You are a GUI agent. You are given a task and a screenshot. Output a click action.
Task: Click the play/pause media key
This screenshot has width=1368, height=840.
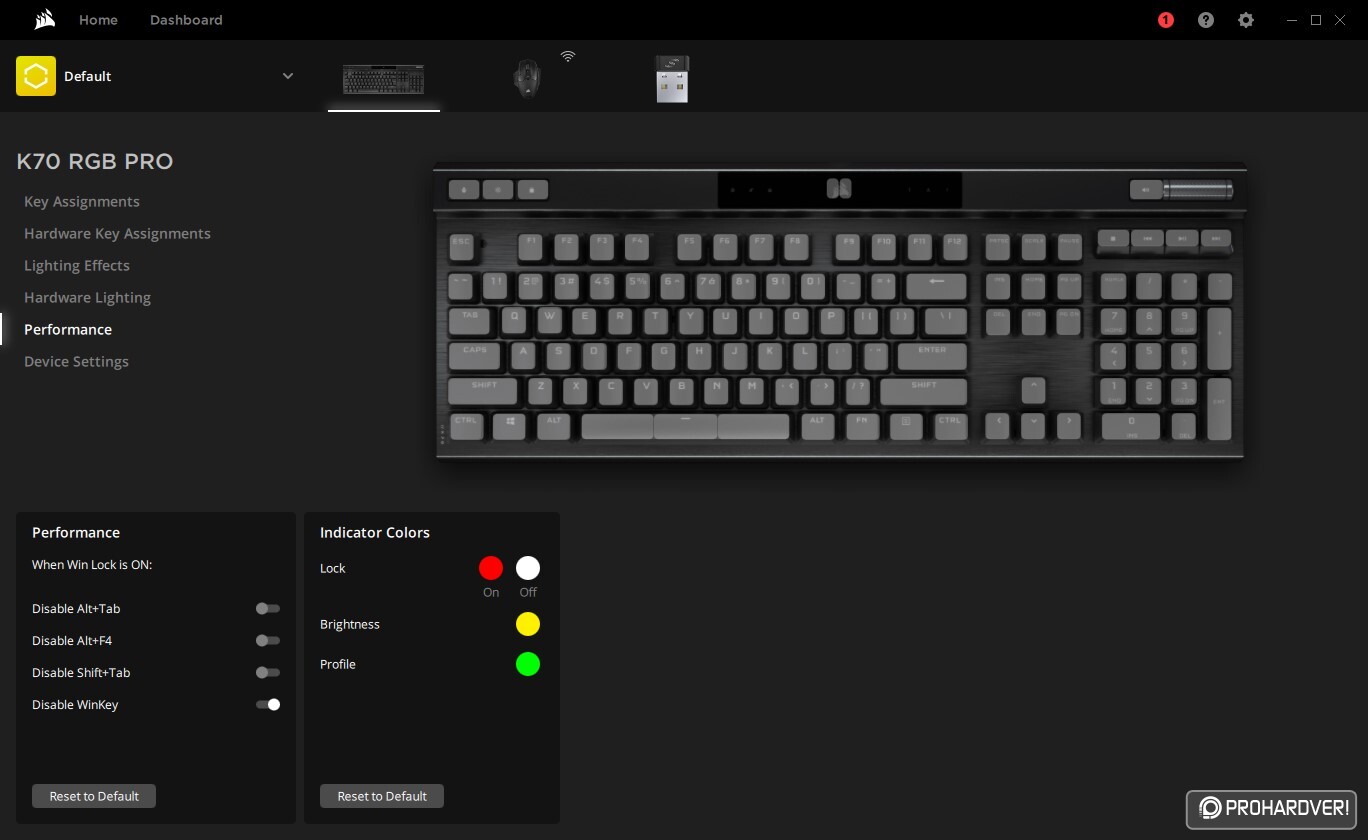click(x=1181, y=239)
